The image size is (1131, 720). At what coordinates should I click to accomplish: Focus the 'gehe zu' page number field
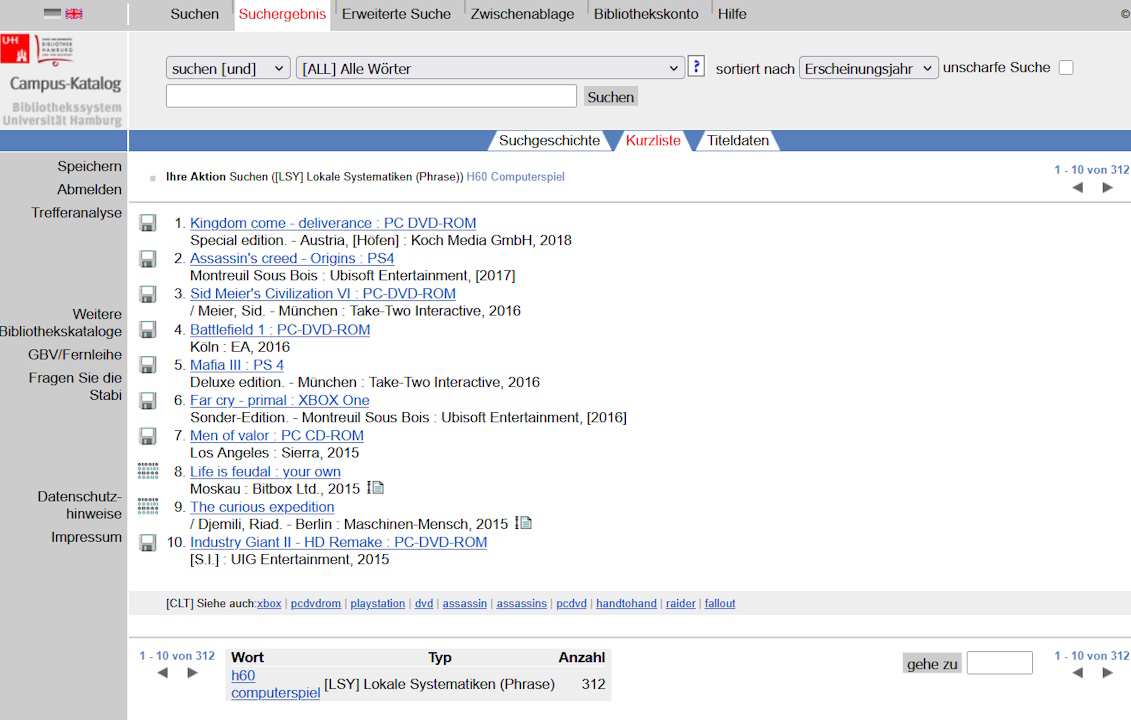coord(1000,663)
